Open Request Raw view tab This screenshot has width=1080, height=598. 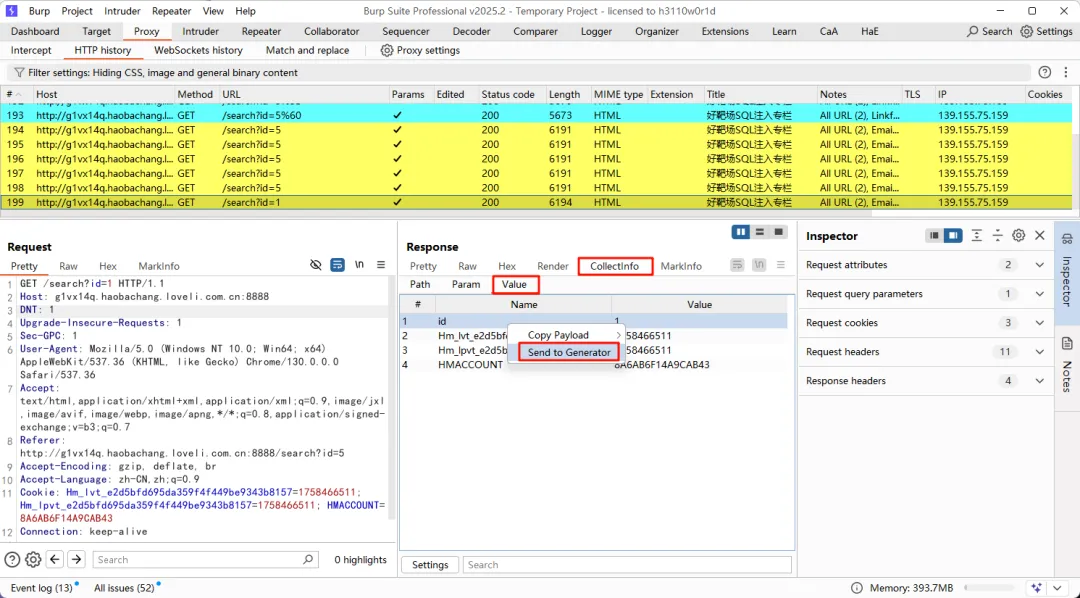(68, 266)
